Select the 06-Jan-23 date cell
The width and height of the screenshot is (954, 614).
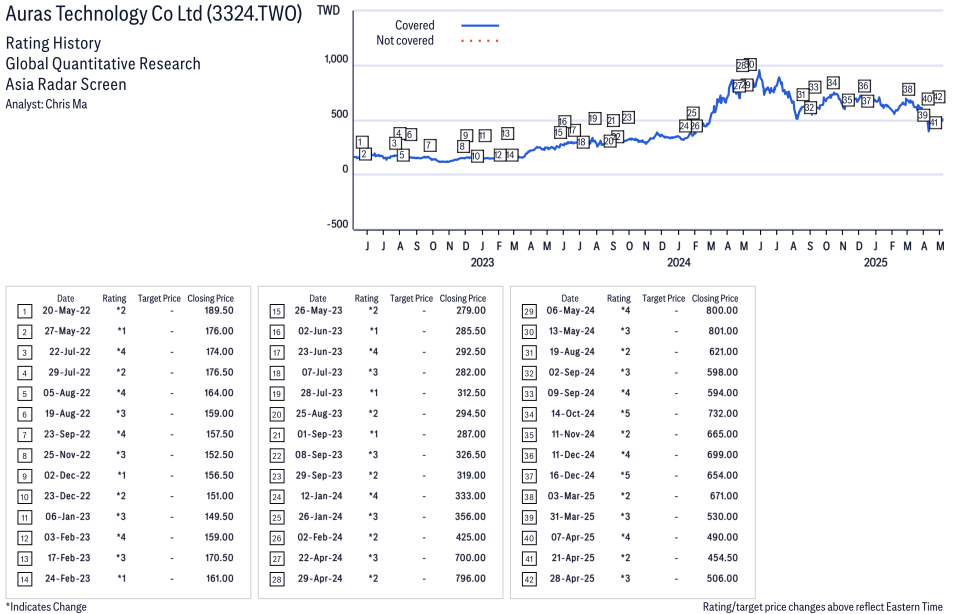coord(68,517)
